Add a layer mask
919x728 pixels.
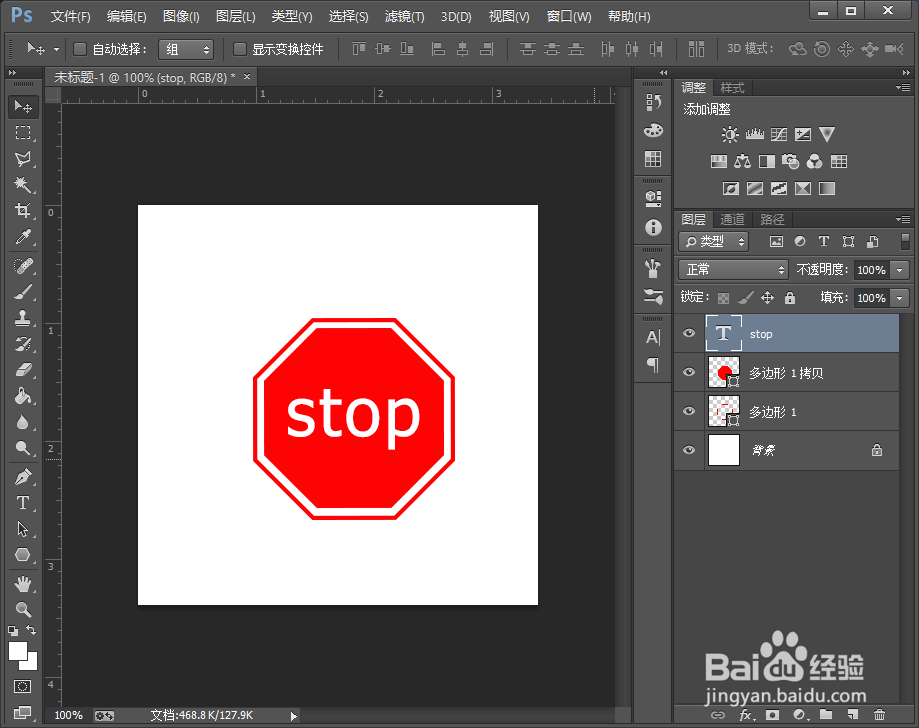click(772, 715)
